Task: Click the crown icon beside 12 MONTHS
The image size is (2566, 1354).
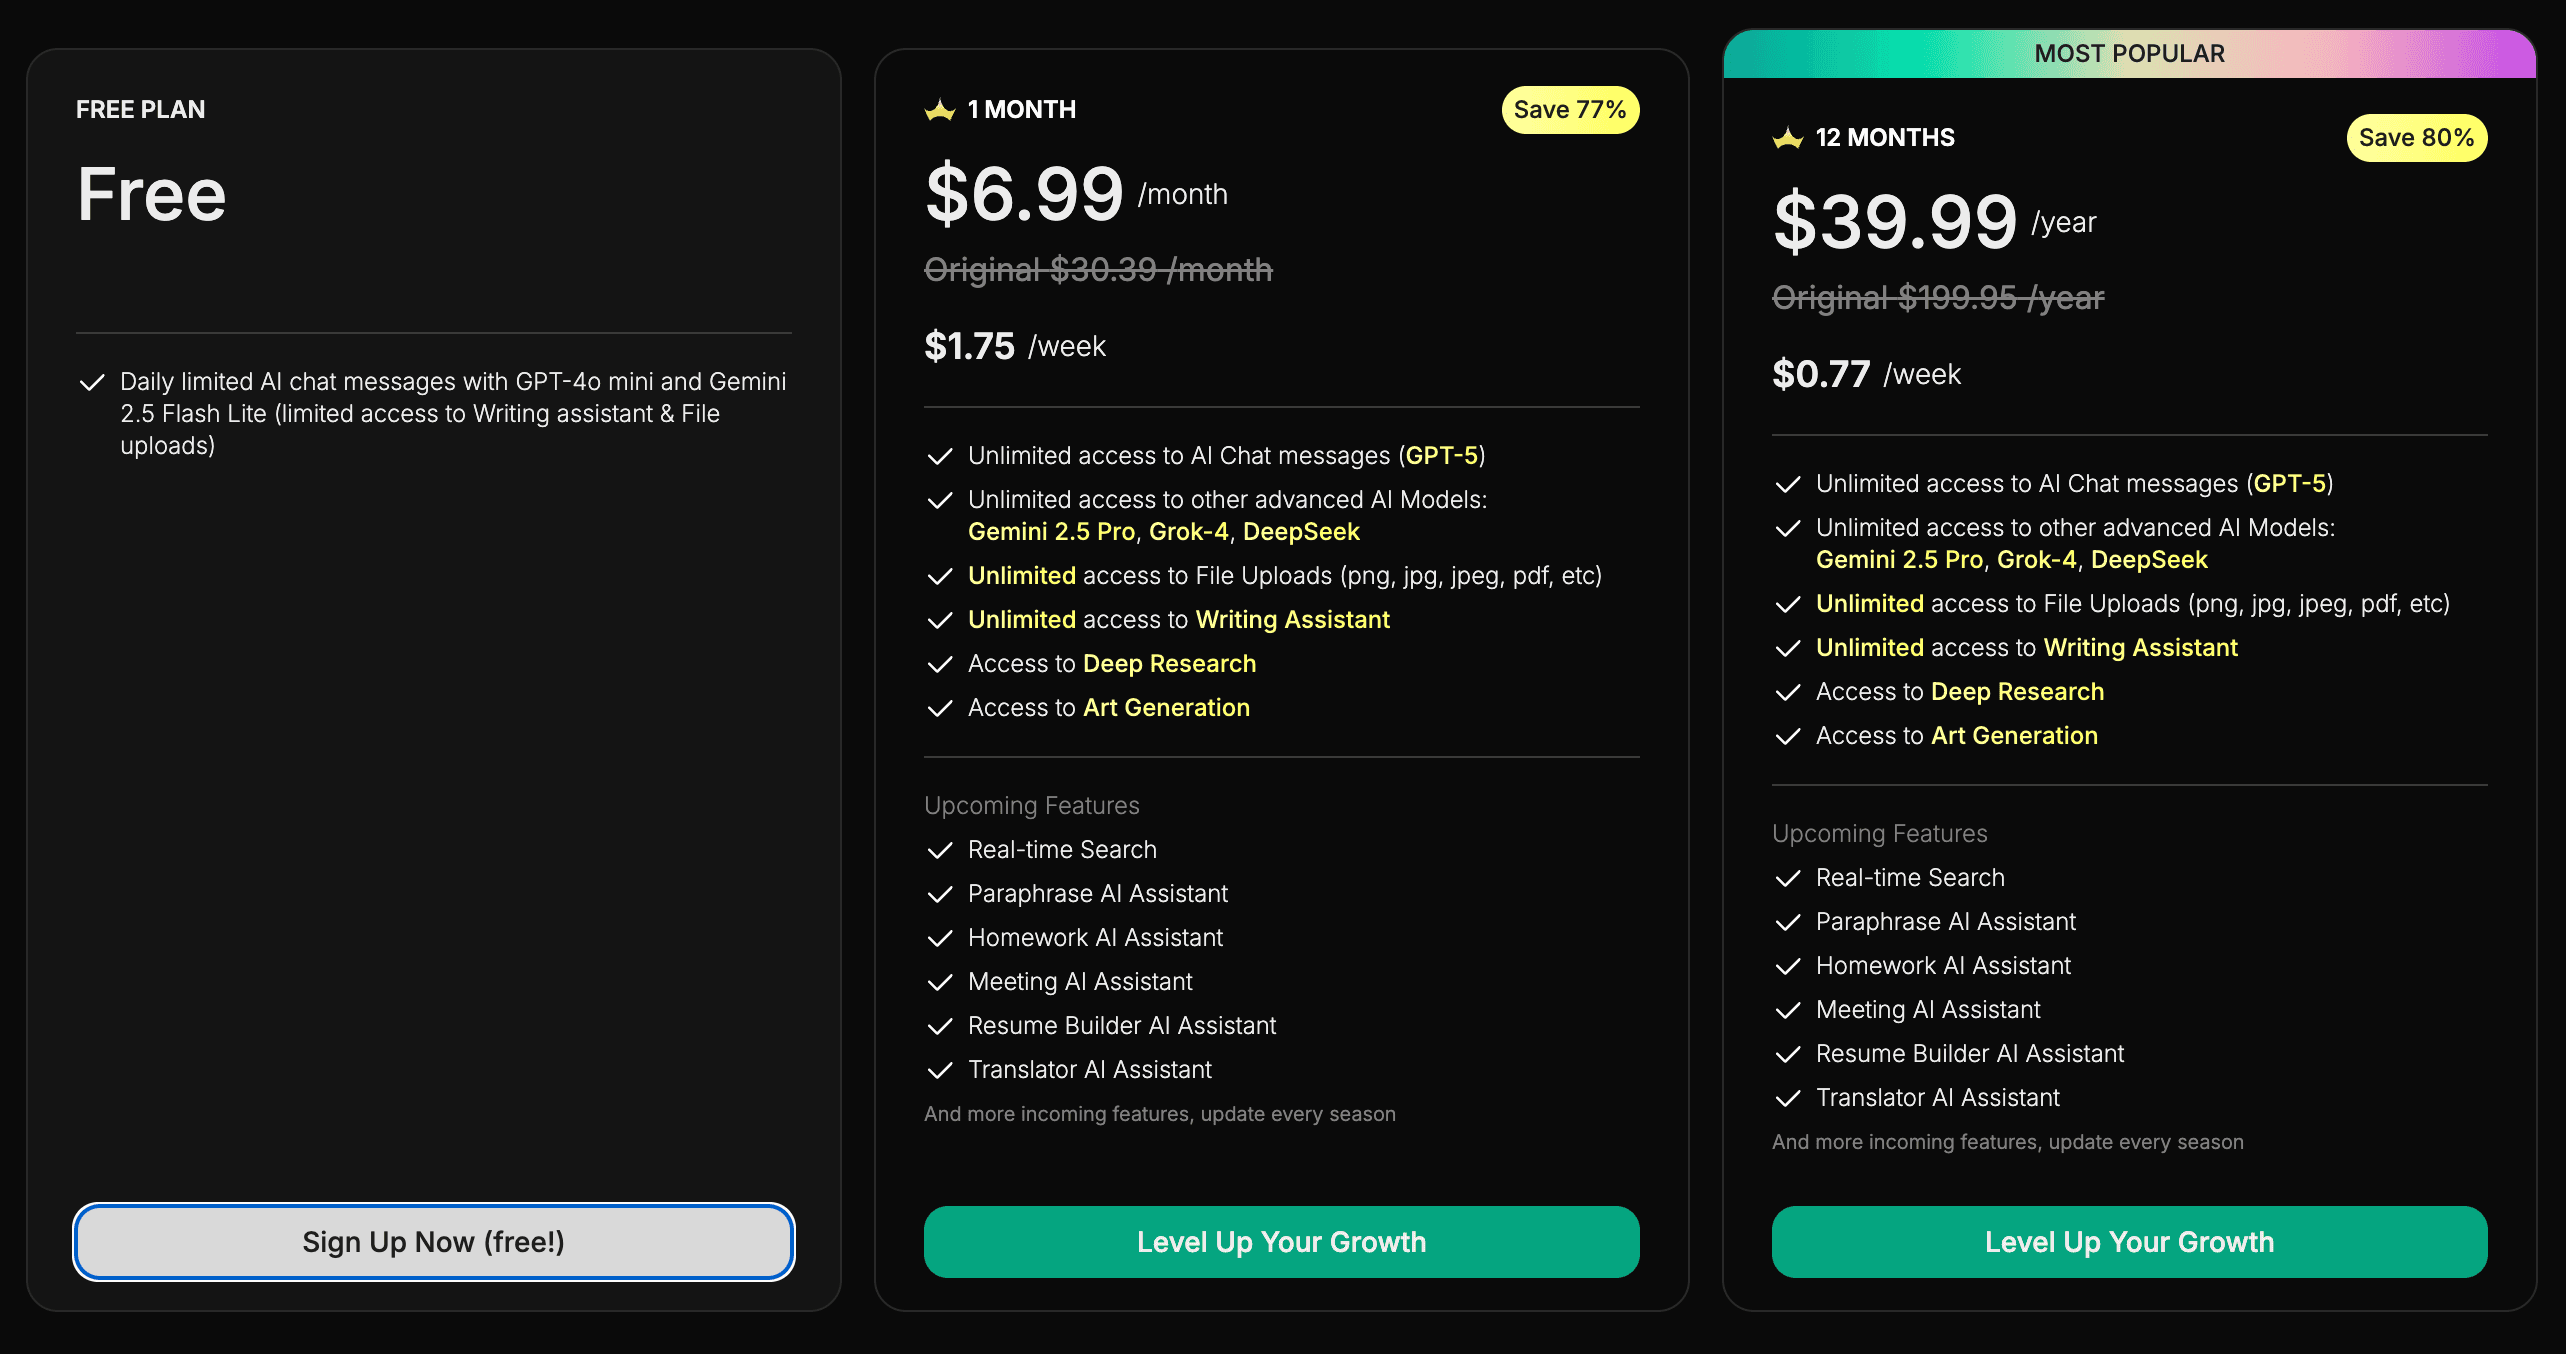Action: 1788,137
